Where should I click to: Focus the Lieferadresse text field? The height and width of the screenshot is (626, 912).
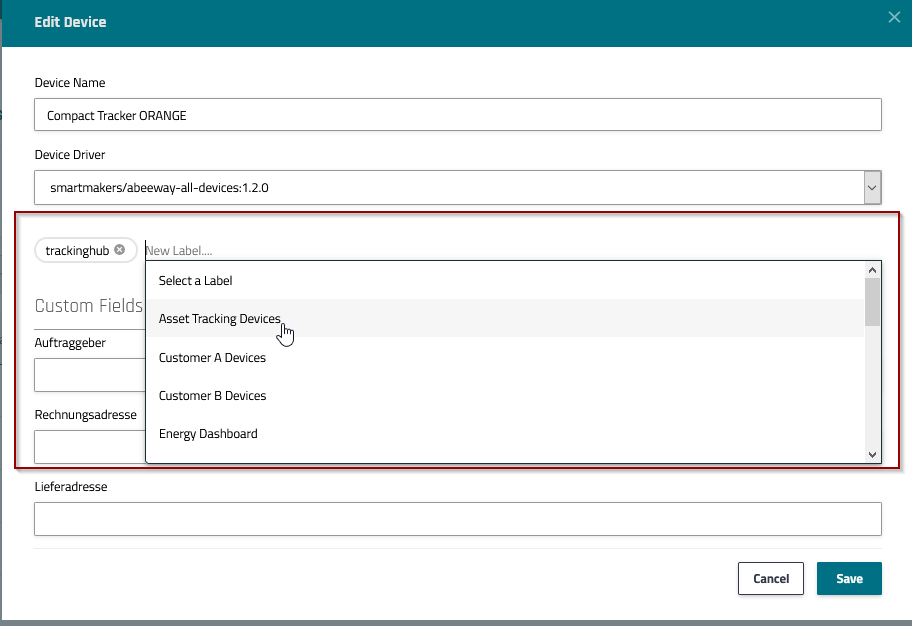[x=457, y=519]
